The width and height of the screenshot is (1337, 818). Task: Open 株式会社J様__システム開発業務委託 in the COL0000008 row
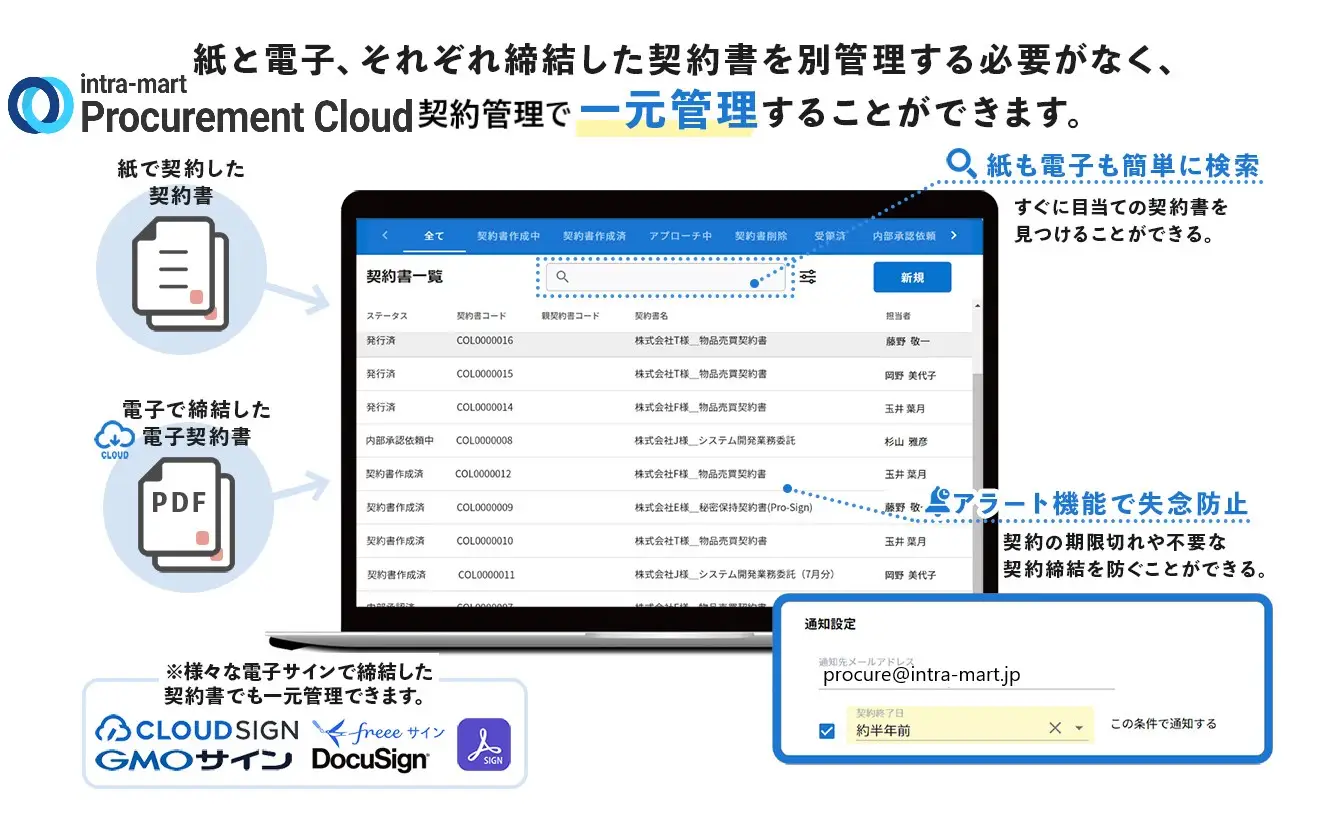[715, 440]
